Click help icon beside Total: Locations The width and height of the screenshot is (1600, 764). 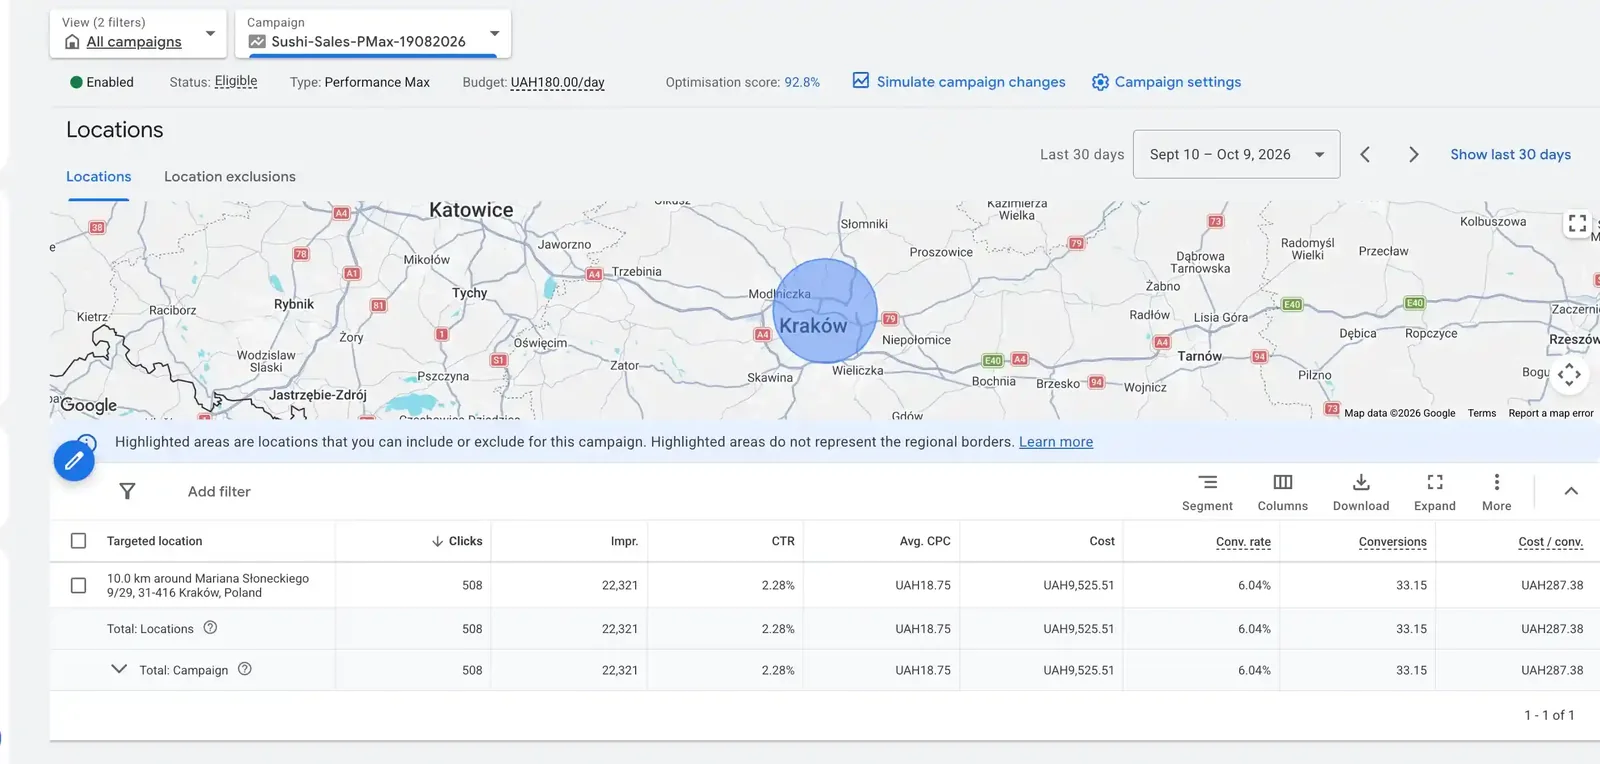coord(210,628)
